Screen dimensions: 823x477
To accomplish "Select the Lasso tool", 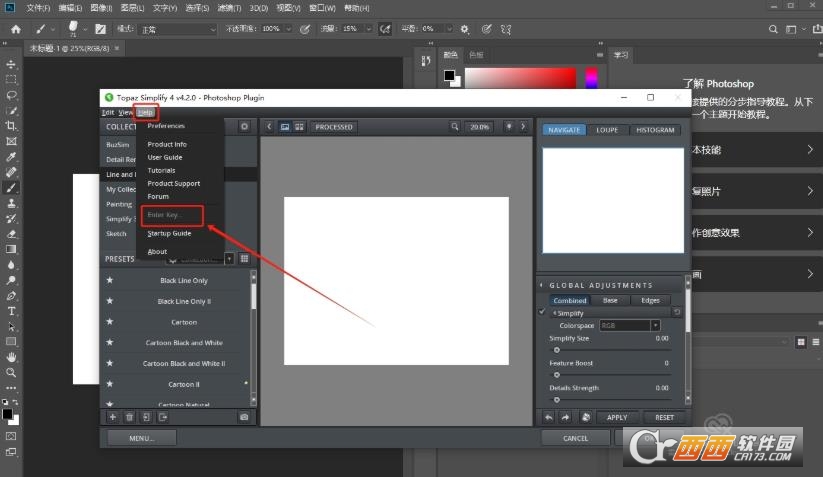I will (11, 95).
